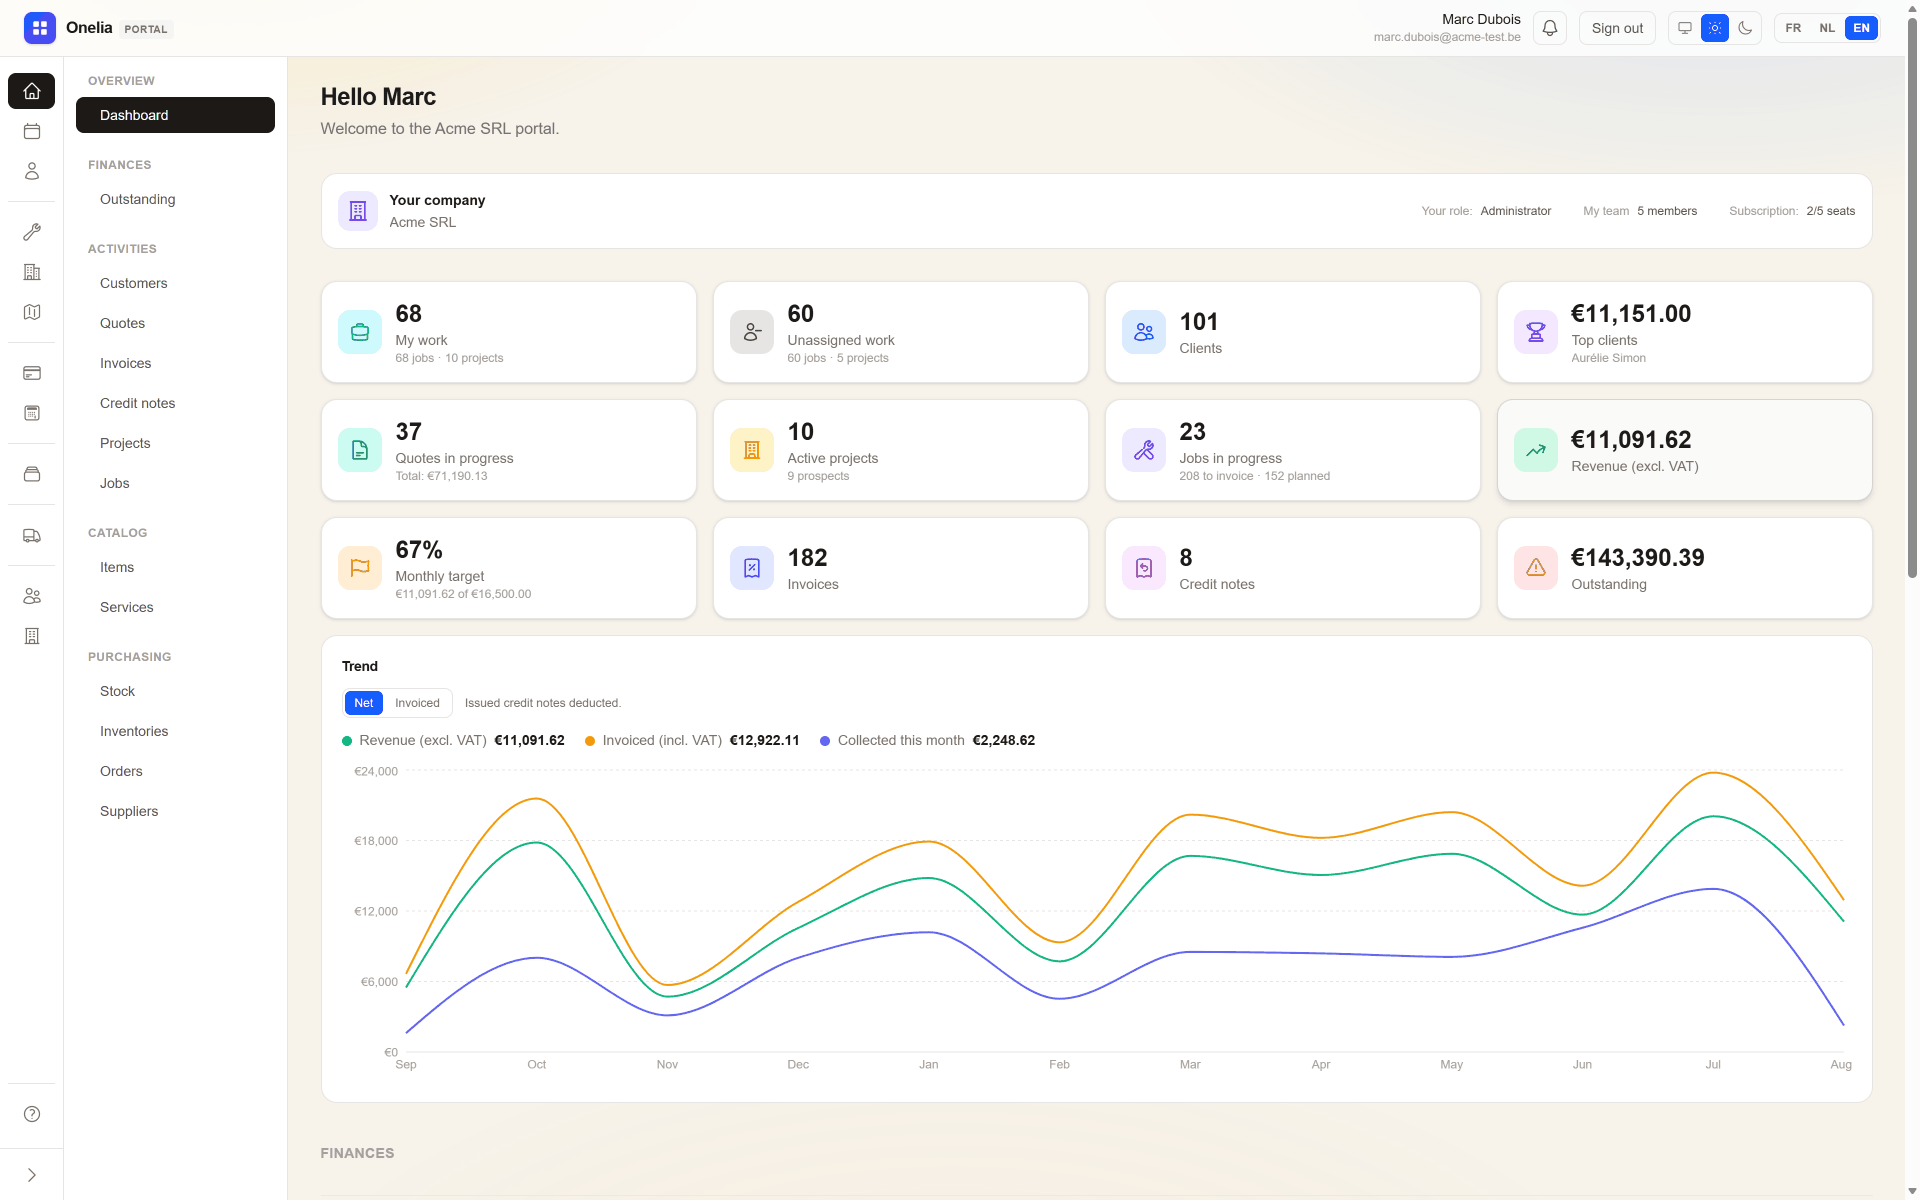Click the credit card icon in rail
Viewport: 1920px width, 1200px height.
coord(32,373)
